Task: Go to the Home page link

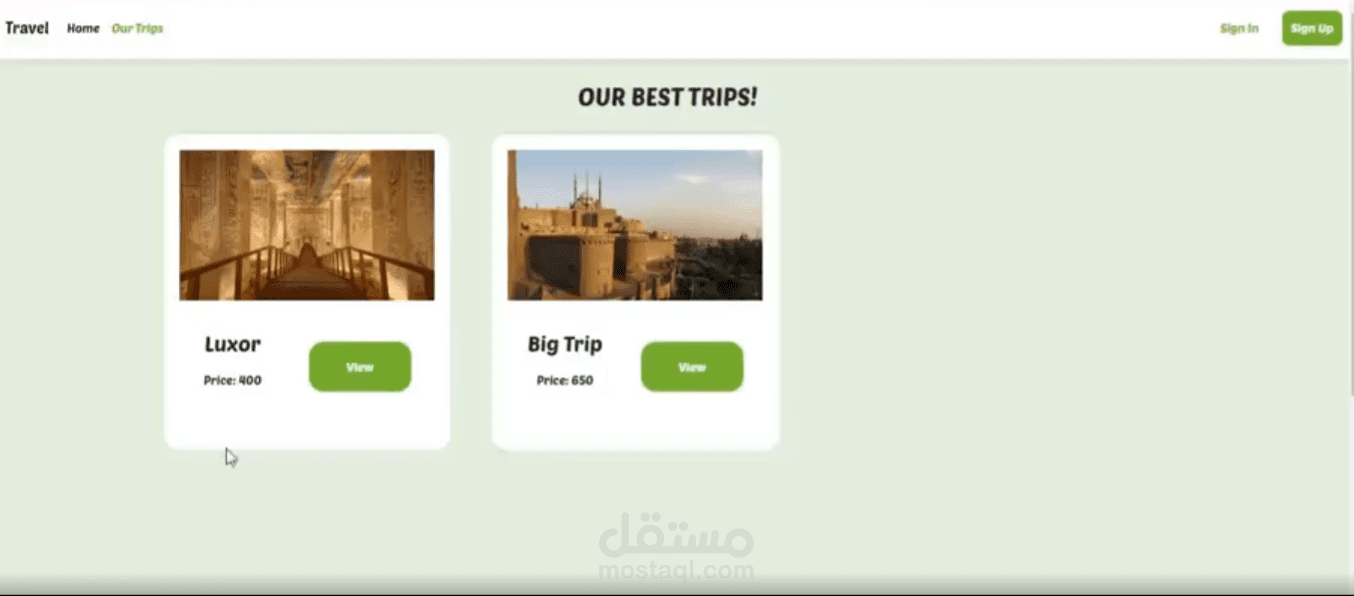Action: [83, 28]
